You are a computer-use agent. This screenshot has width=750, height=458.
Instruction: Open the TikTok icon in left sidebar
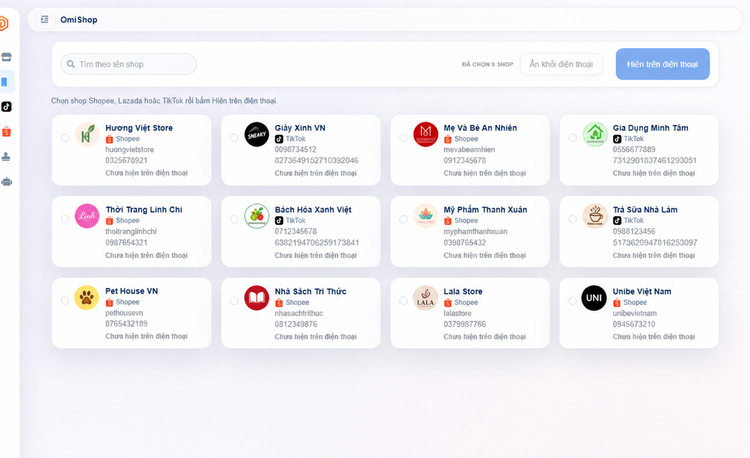tap(6, 107)
